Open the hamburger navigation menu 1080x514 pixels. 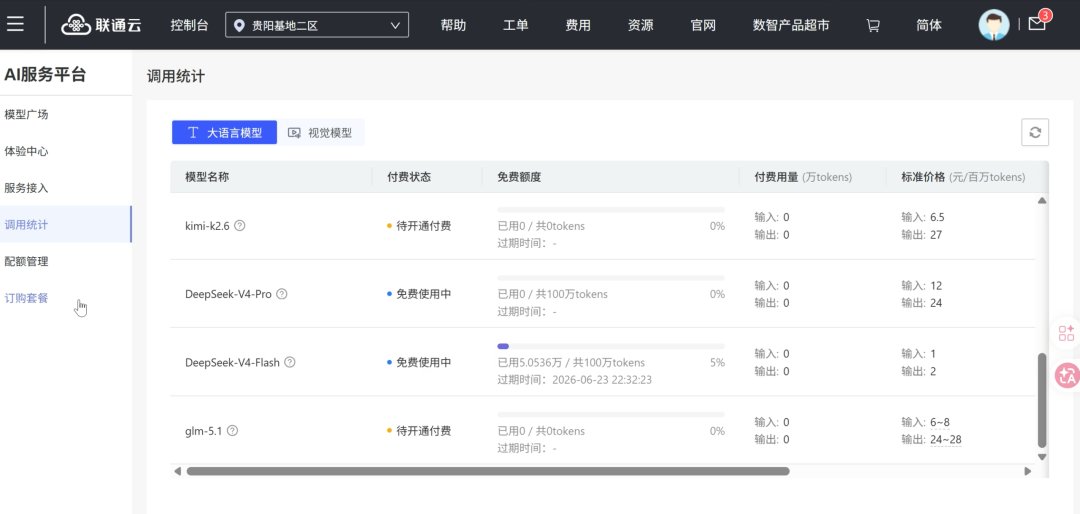15,25
